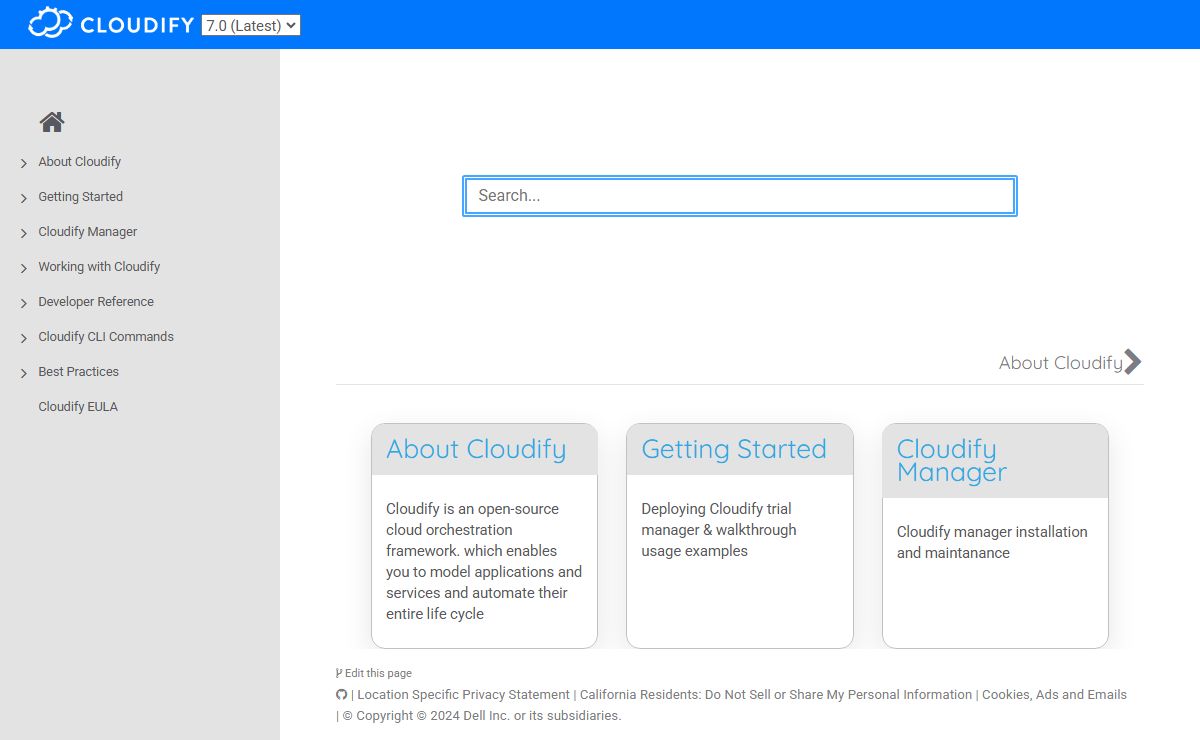Open Cloudify CLI Commands in sidebar

(106, 337)
